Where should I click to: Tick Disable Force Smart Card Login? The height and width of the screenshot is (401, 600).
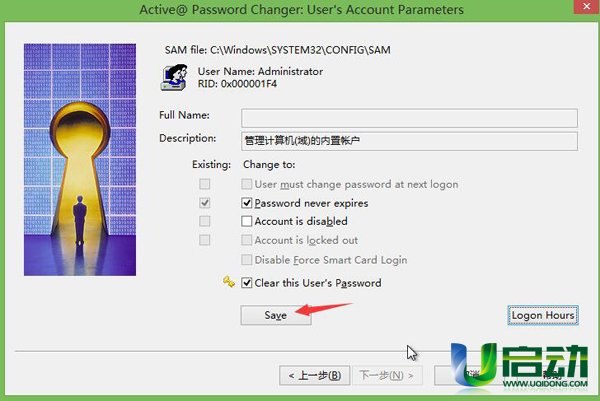[247, 259]
